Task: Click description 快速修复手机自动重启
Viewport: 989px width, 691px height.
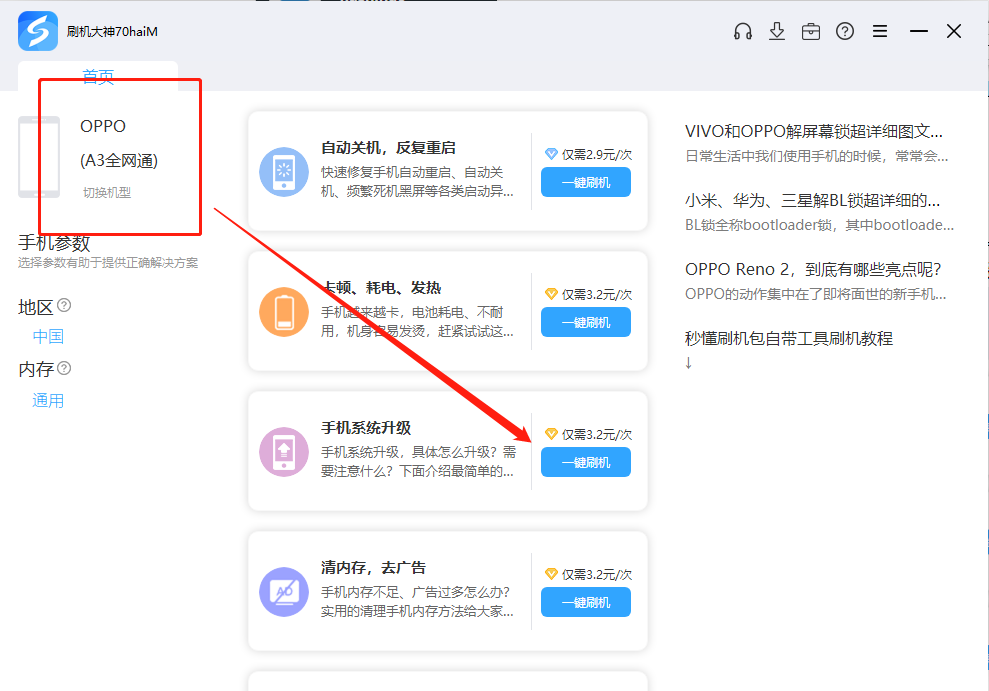Action: coord(417,182)
